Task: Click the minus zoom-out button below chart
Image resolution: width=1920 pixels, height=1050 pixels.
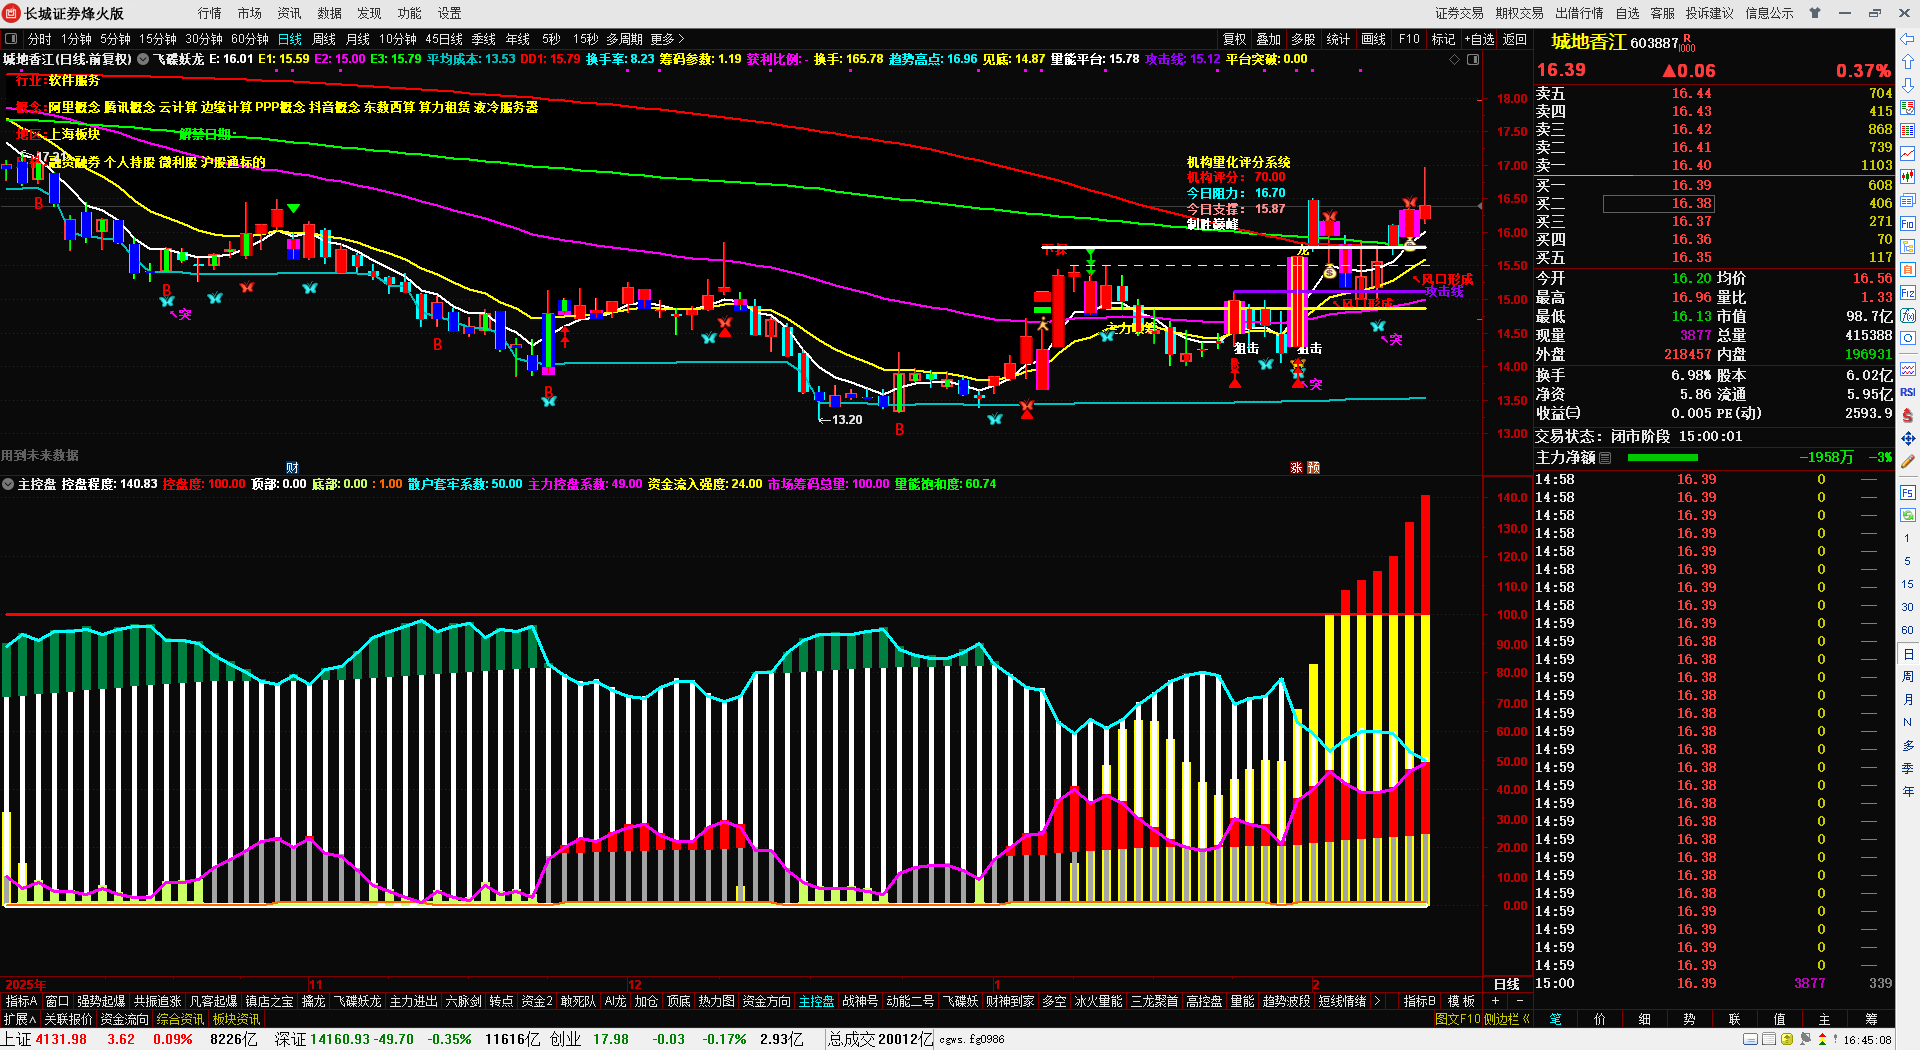Action: click(x=1520, y=1001)
